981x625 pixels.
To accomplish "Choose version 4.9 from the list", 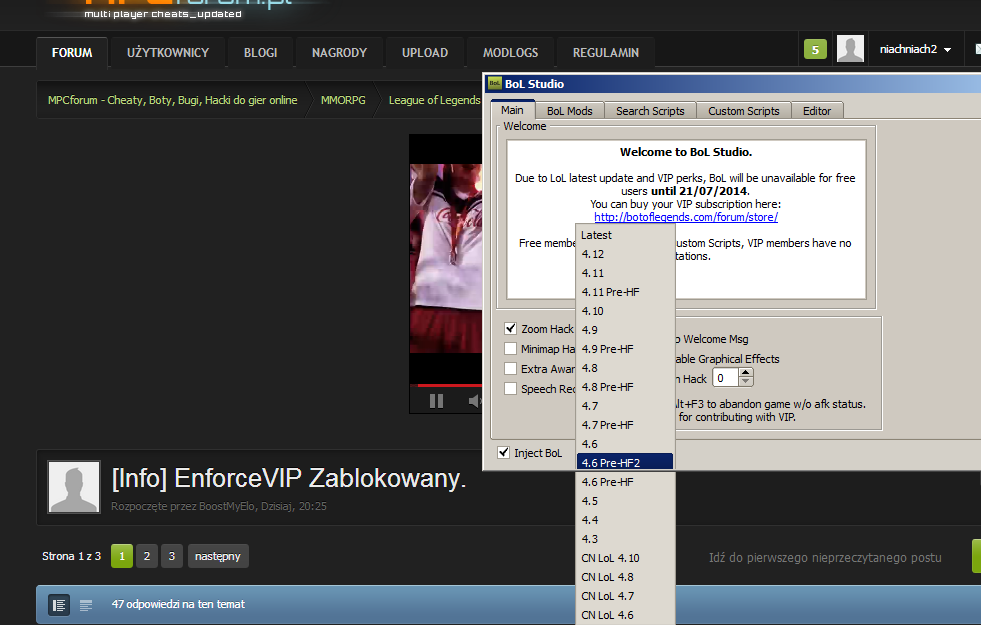I will pos(625,330).
